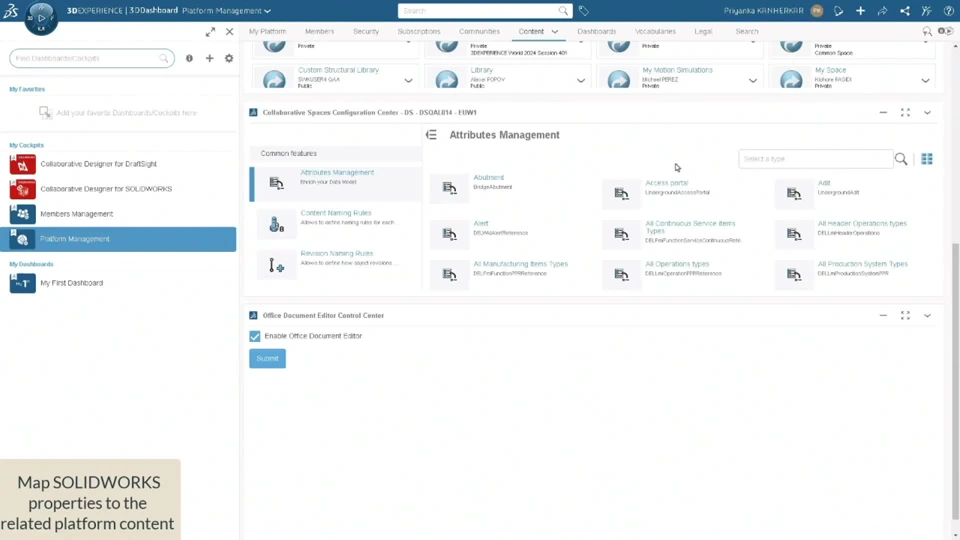This screenshot has height=540, width=960.
Task: Toggle Enable Office Document Editor checkbox
Action: pyautogui.click(x=255, y=336)
